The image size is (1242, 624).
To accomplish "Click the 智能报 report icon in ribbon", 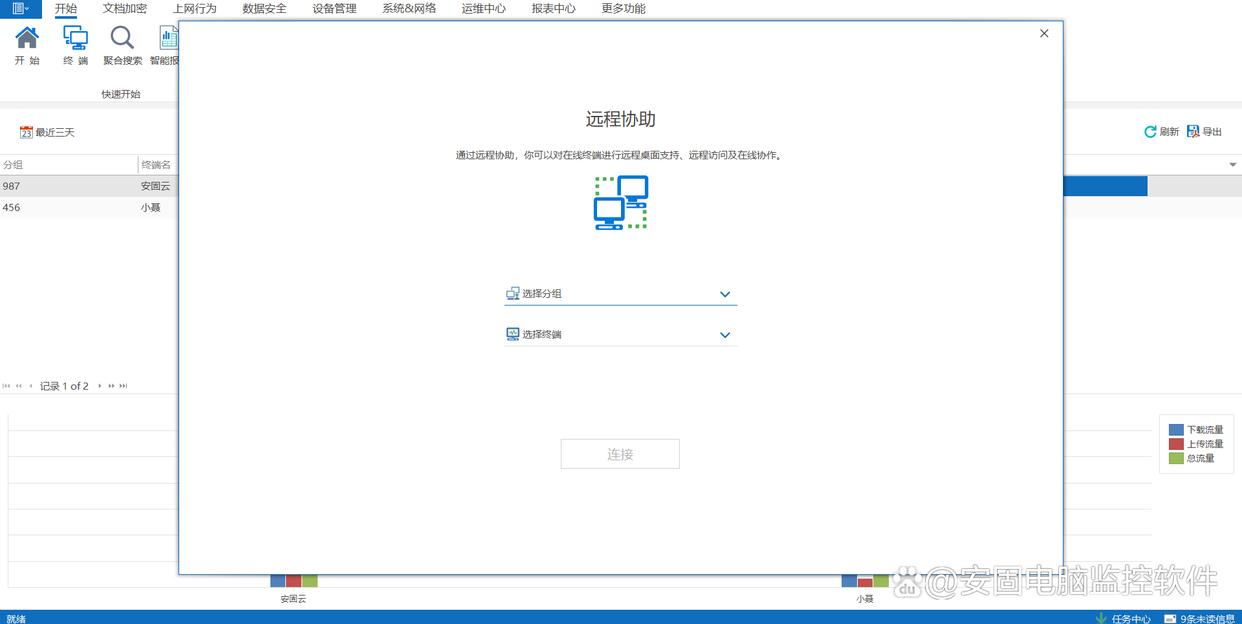I will point(168,38).
